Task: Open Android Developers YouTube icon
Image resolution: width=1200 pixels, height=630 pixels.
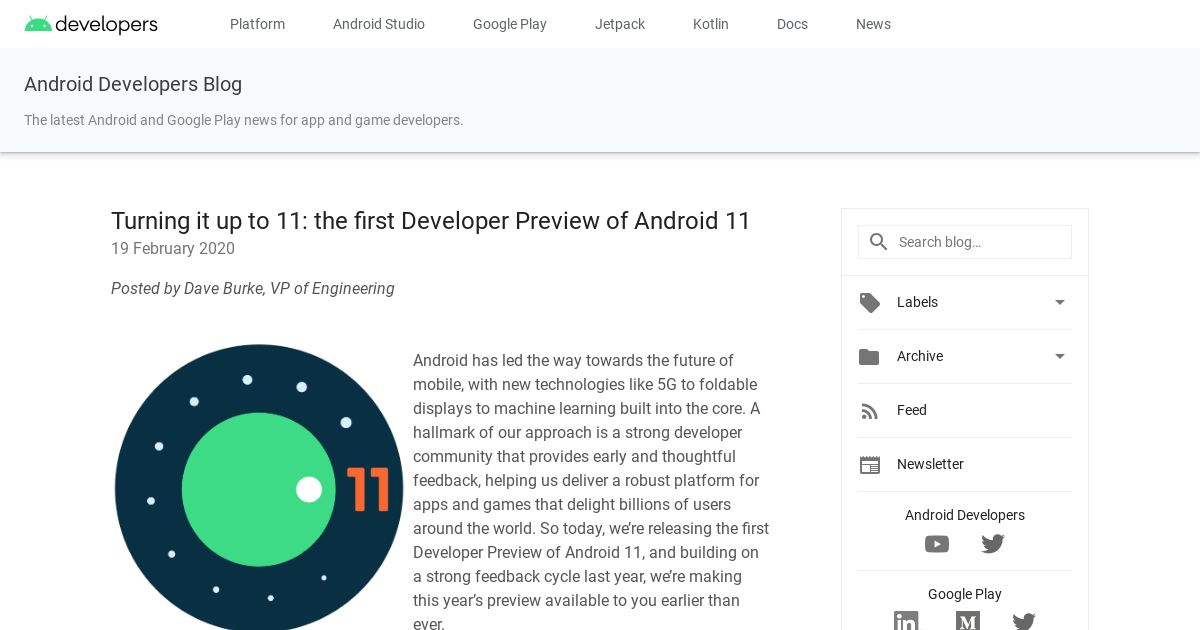Action: 937,544
